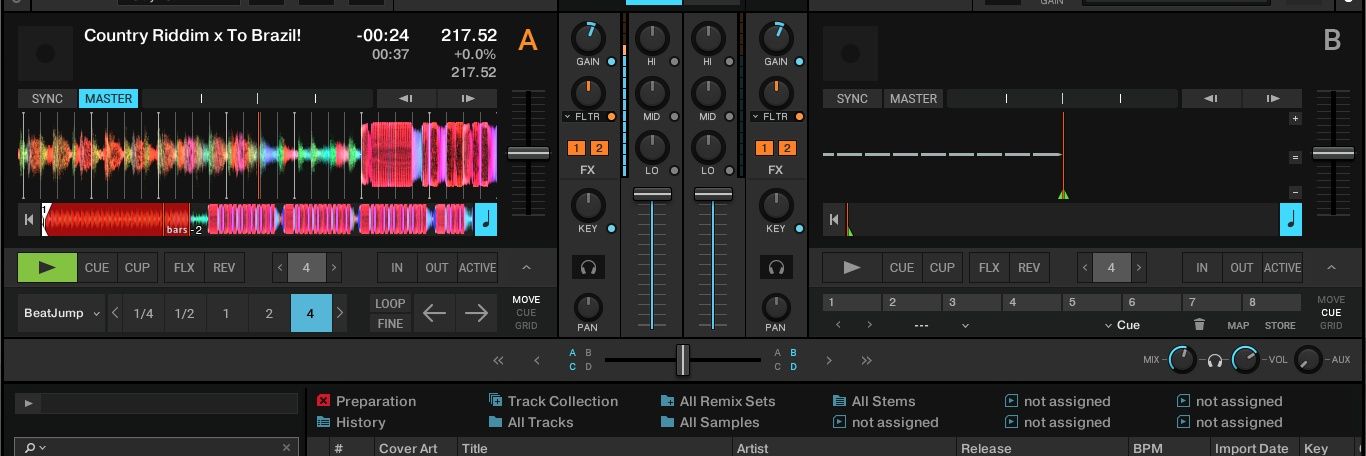This screenshot has height=456, width=1366.
Task: Jump backward with left arrow on Deck A
Action: click(434, 313)
